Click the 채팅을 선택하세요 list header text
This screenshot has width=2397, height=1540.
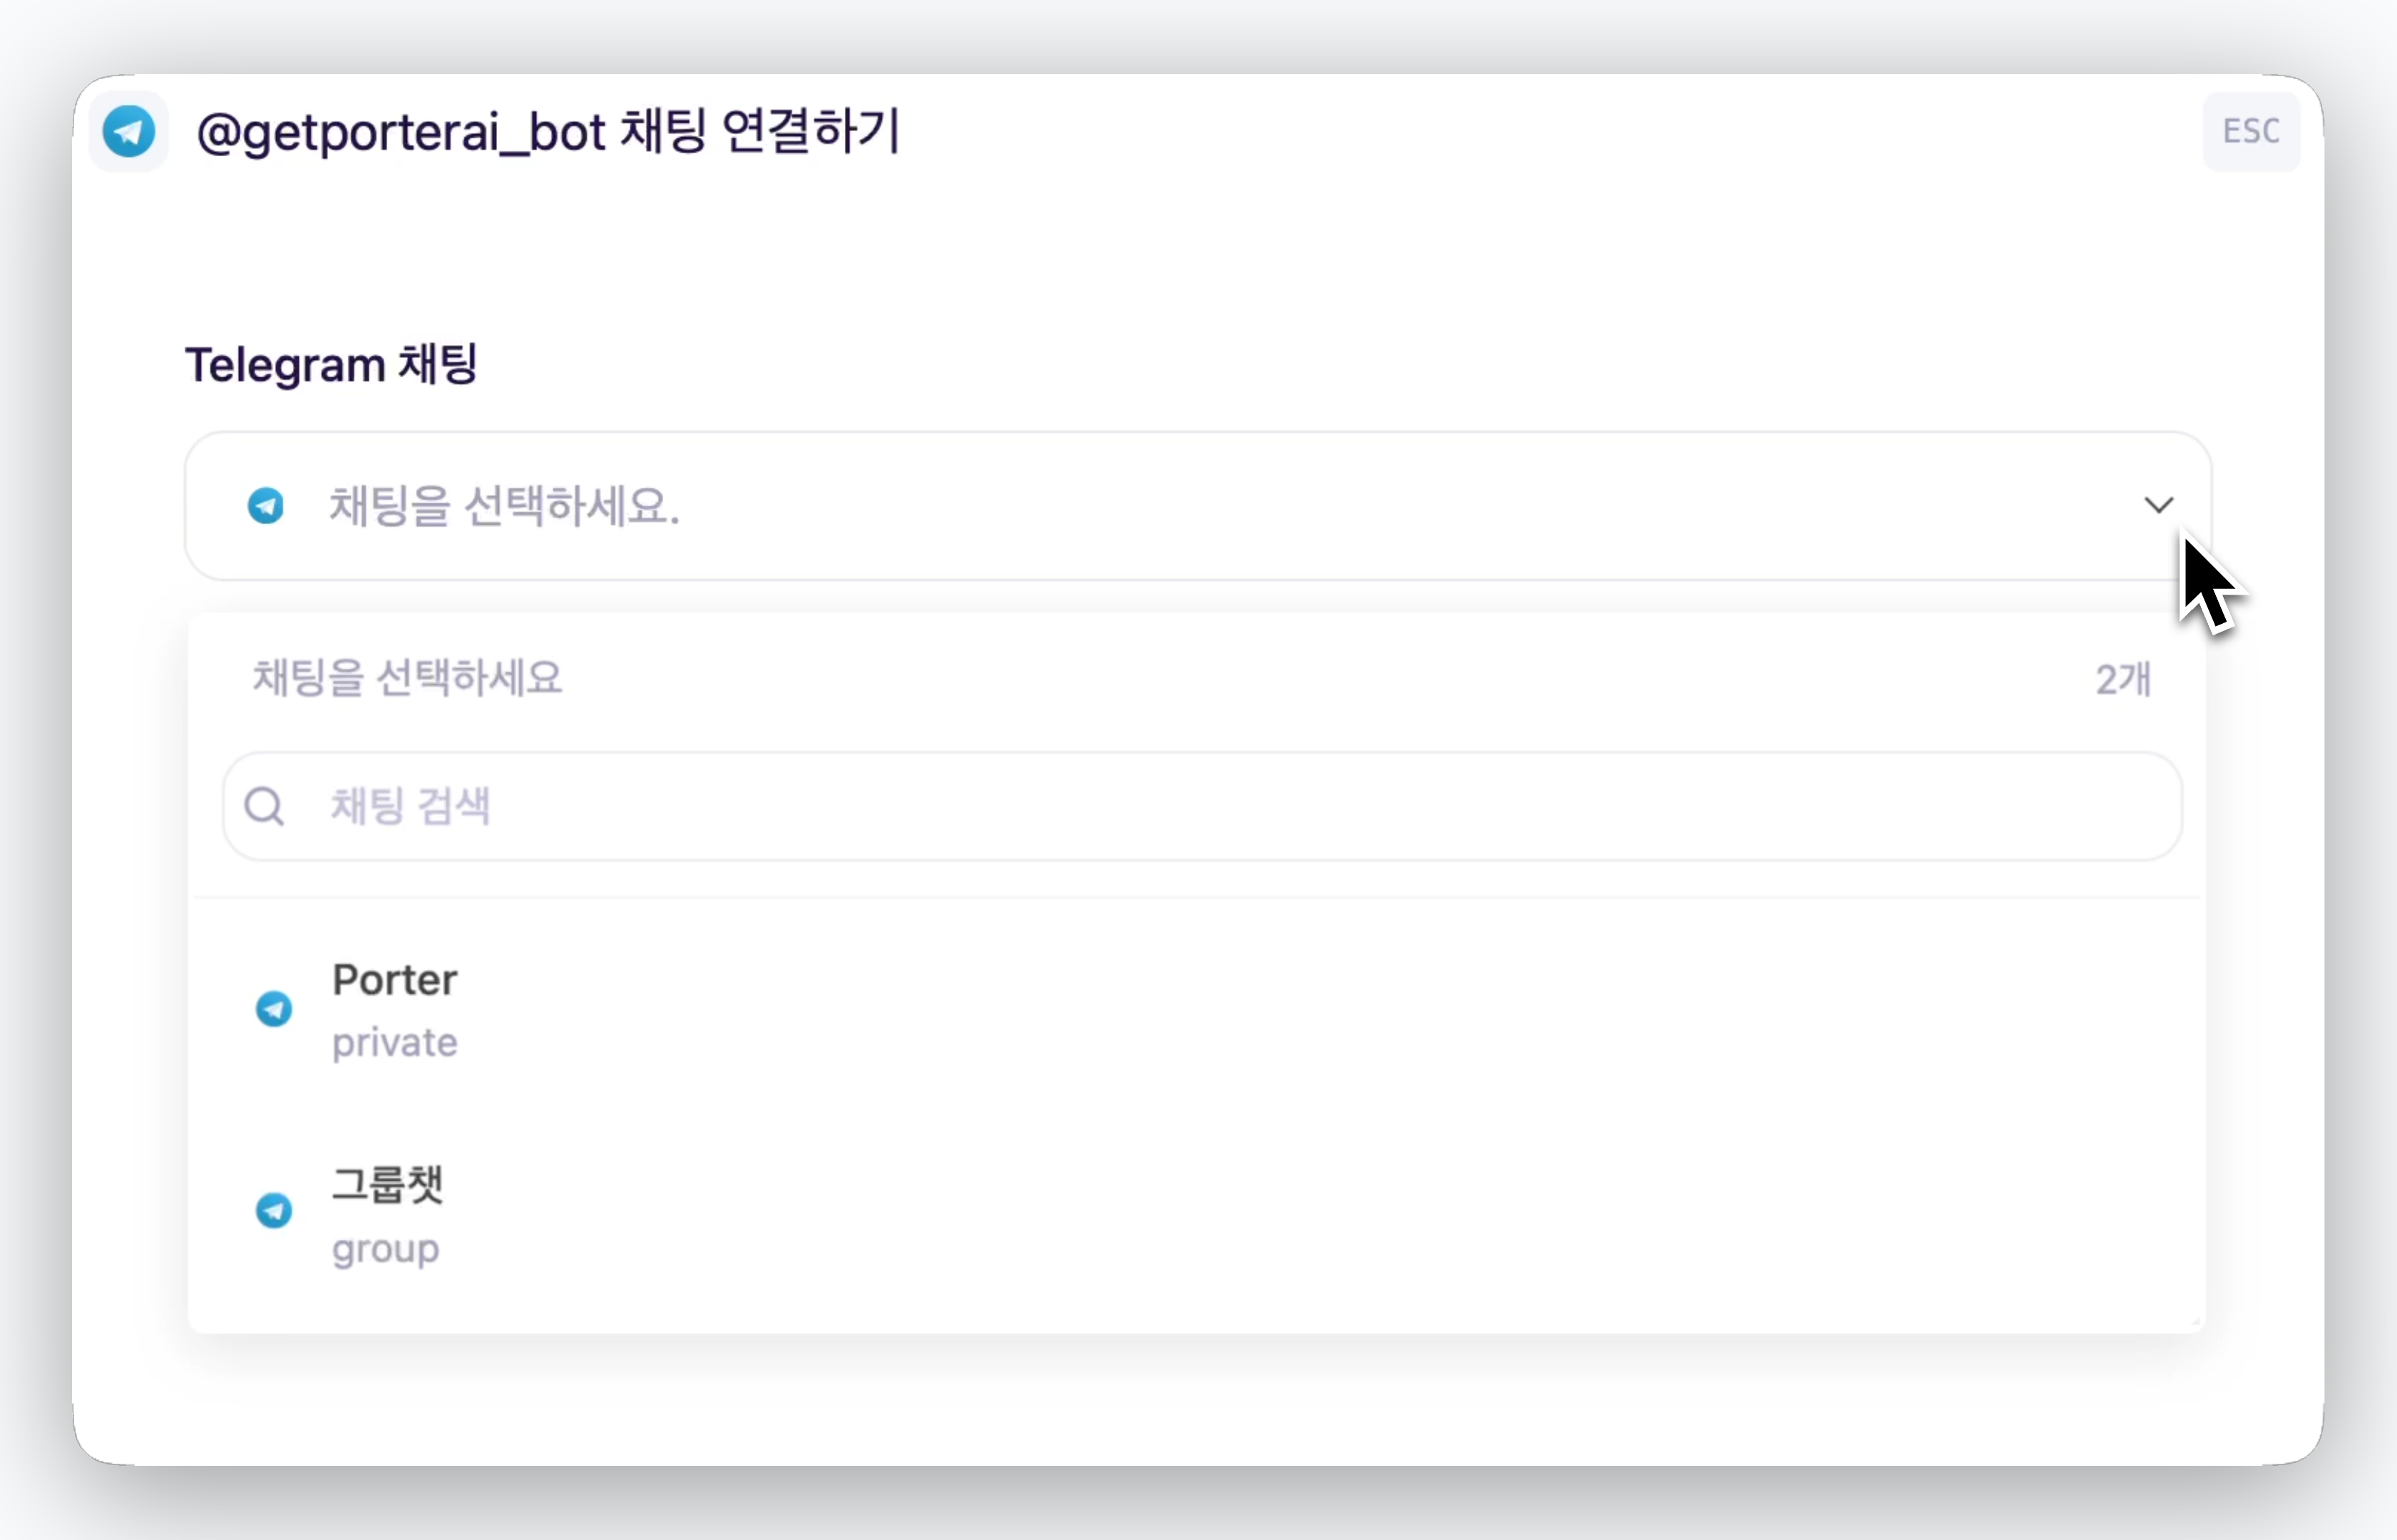pyautogui.click(x=407, y=678)
